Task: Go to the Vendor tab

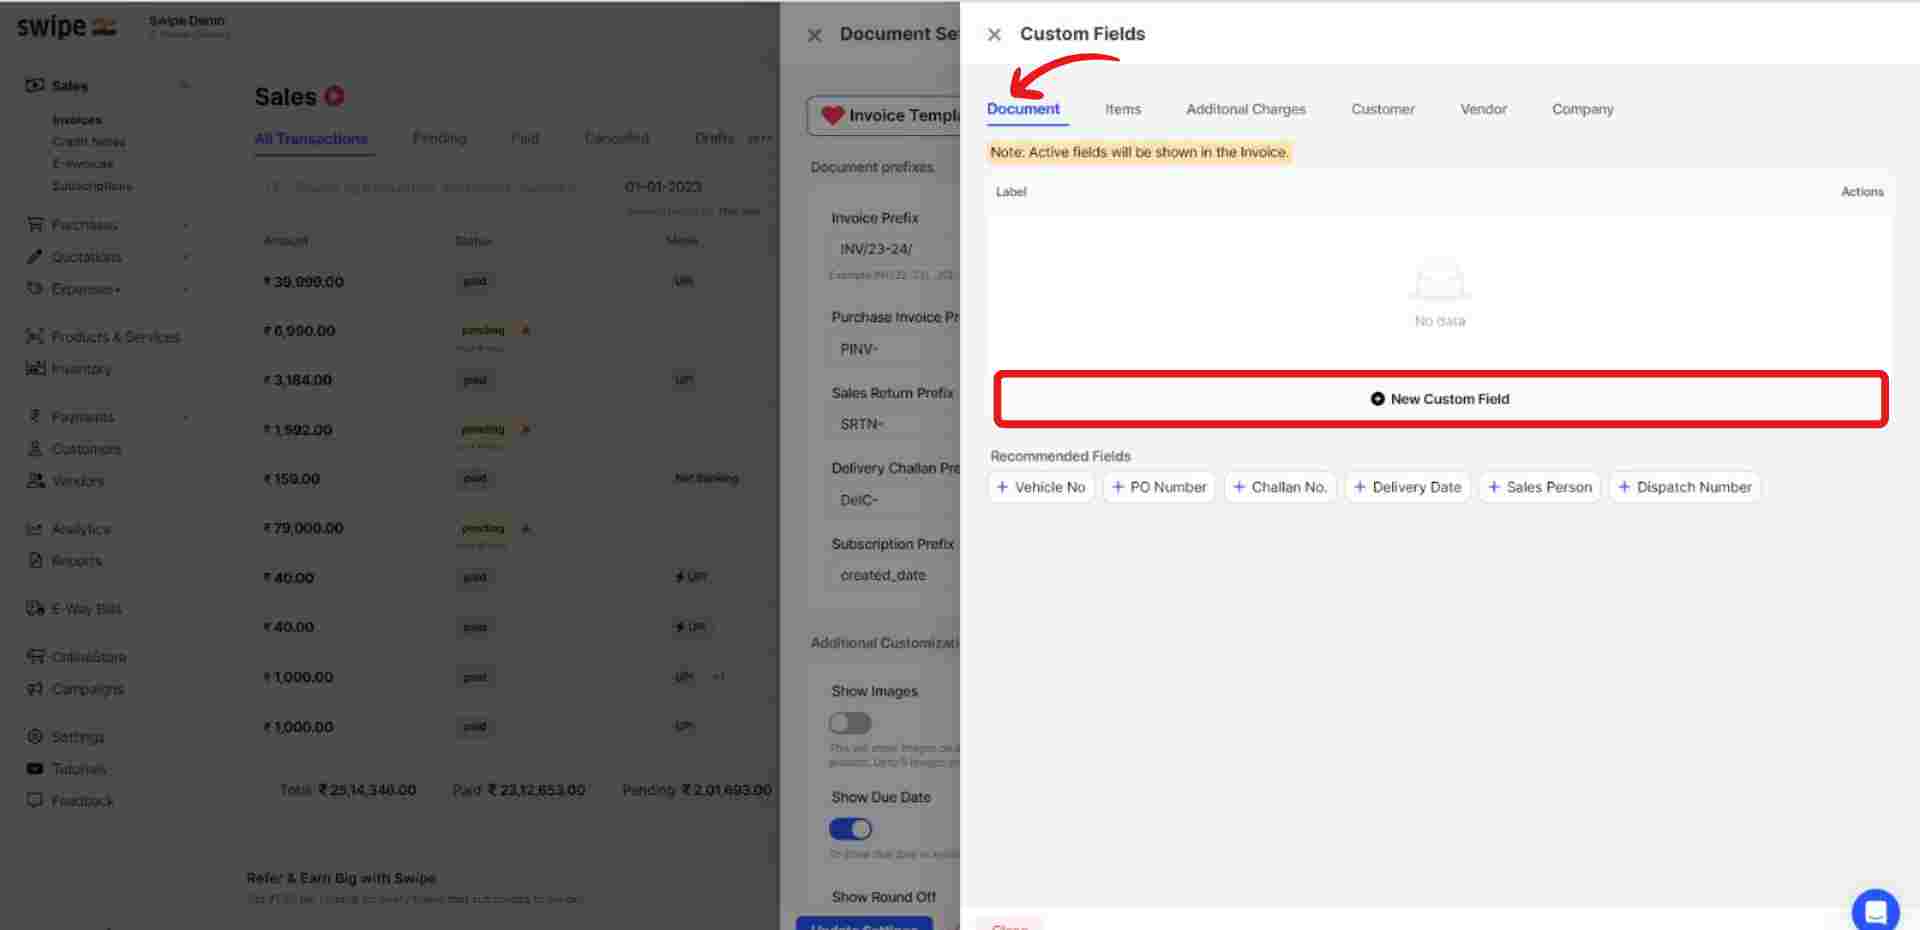Action: (1483, 109)
